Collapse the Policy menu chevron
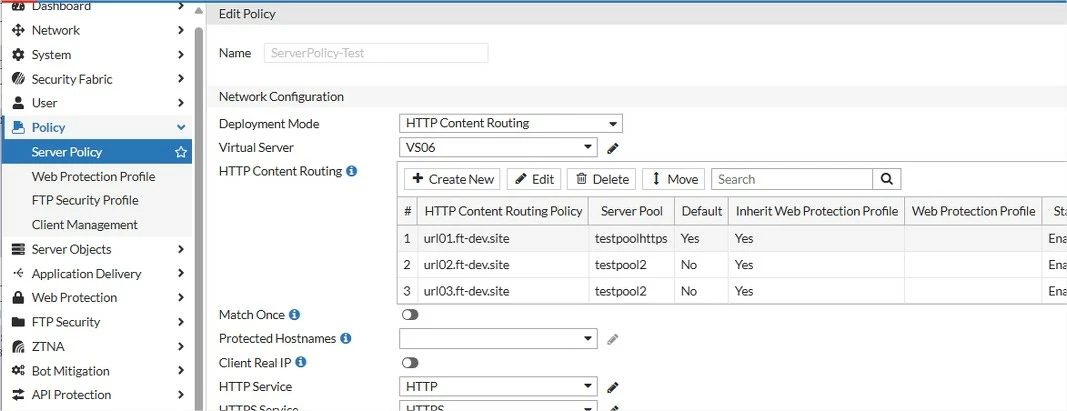This screenshot has height=411, width=1067. tap(180, 128)
